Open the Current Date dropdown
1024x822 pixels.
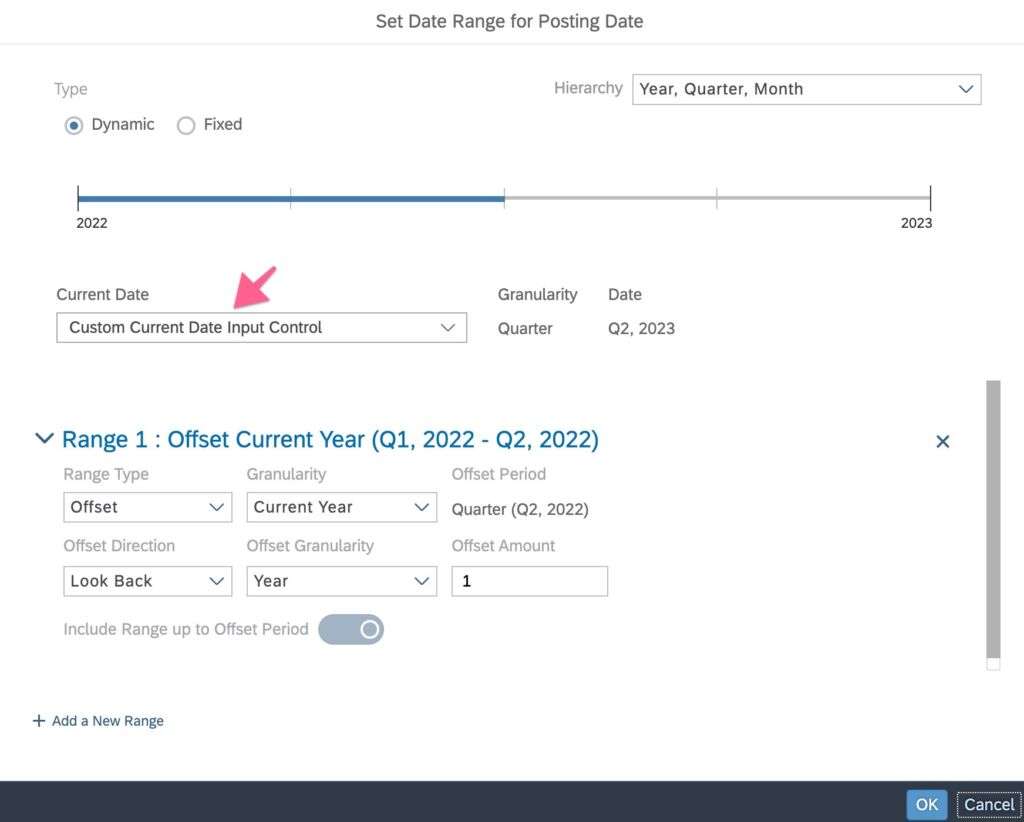pyautogui.click(x=261, y=328)
